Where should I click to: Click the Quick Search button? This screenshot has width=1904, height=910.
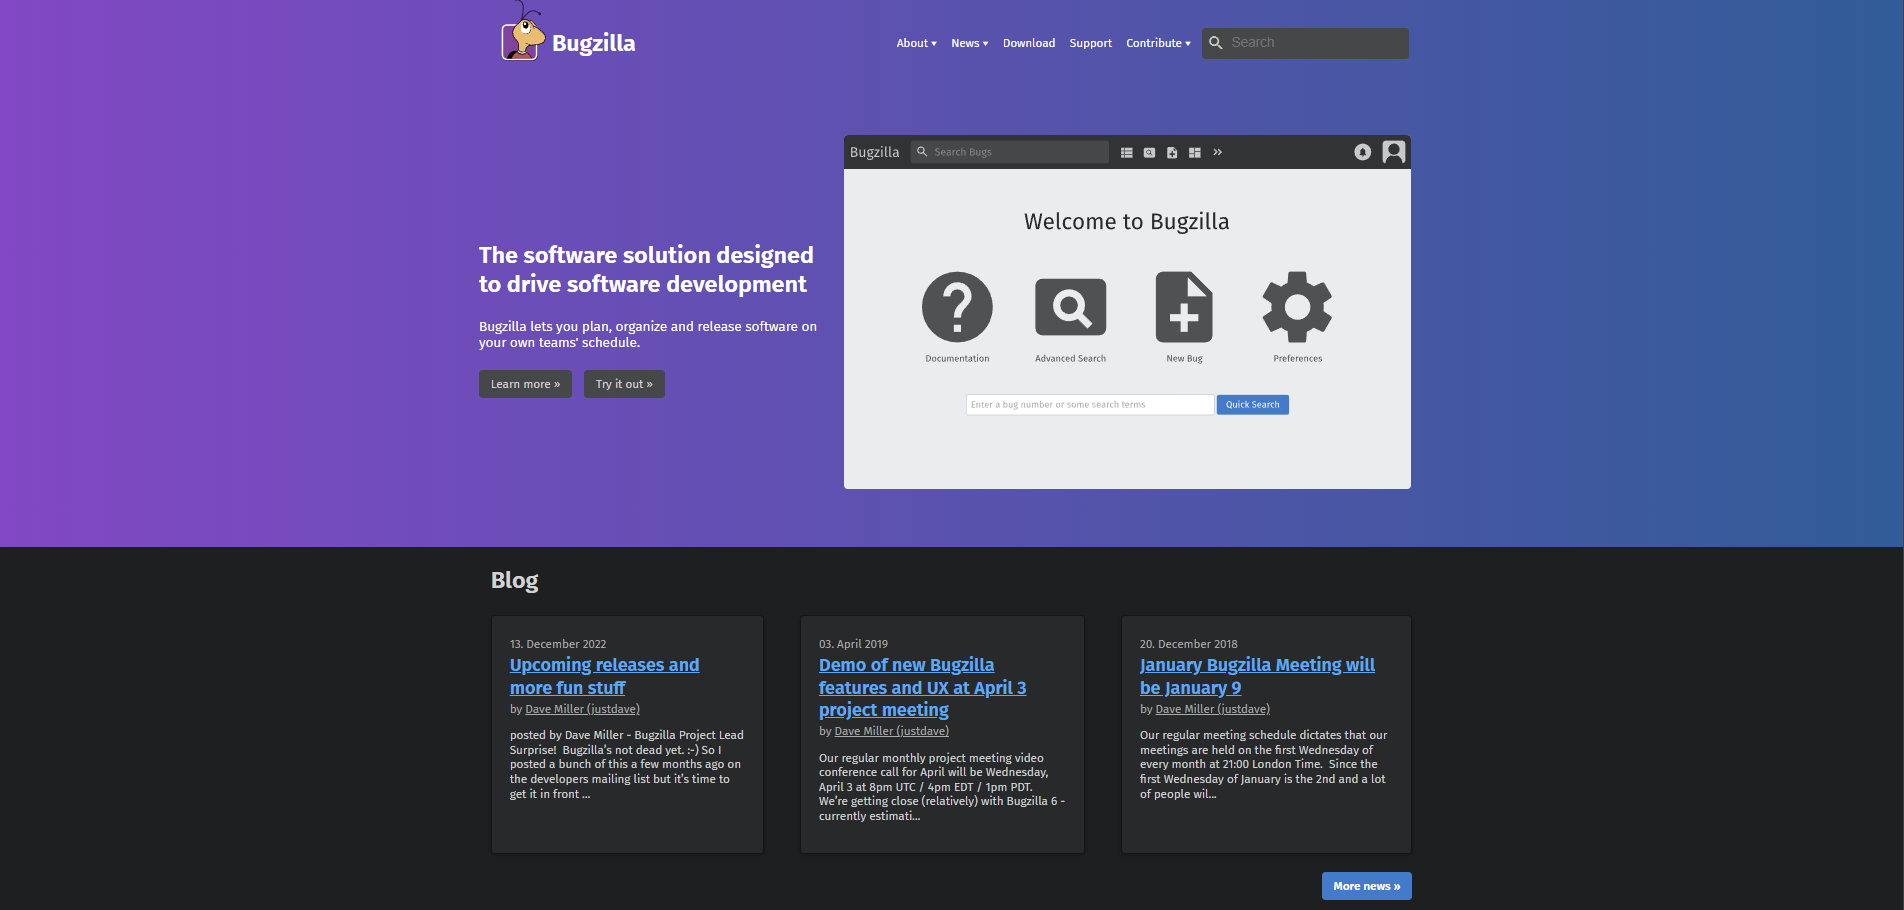[x=1252, y=405]
